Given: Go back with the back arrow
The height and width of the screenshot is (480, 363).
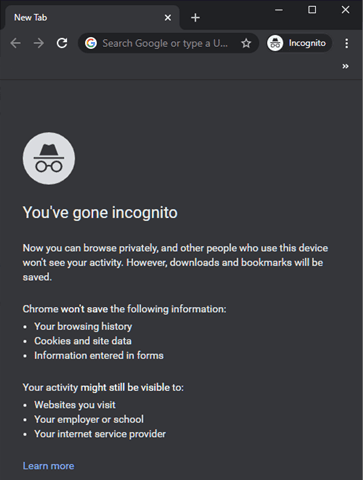Looking at the screenshot, I should [15, 43].
